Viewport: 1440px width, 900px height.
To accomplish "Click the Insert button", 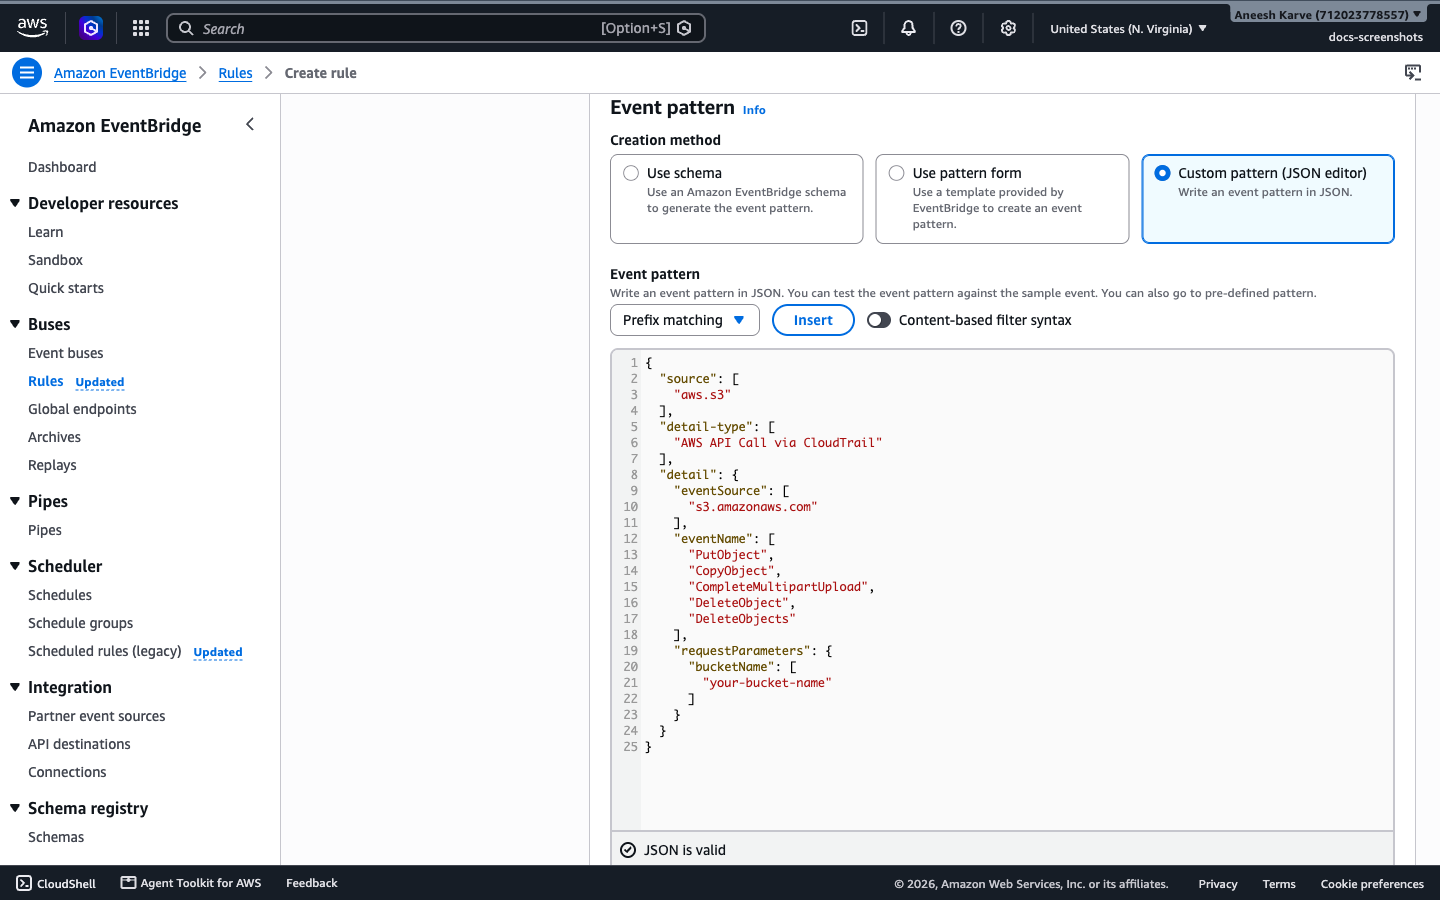I will (813, 320).
